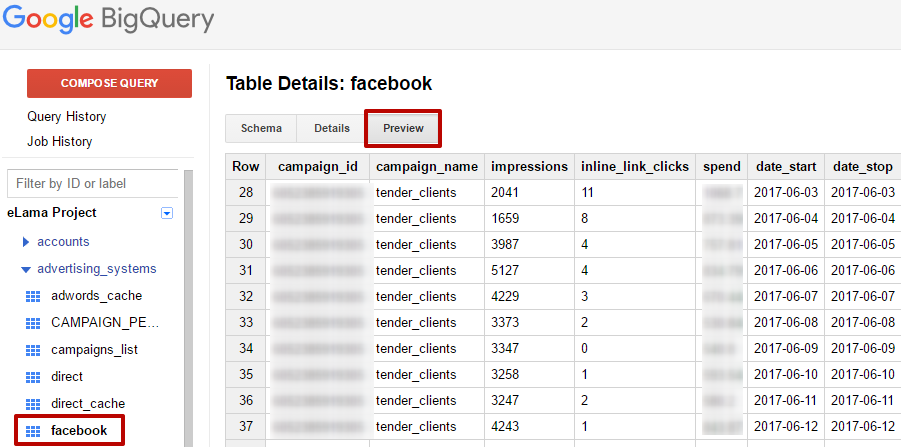Image resolution: width=901 pixels, height=447 pixels.
Task: Open Query History
Action: (x=67, y=117)
